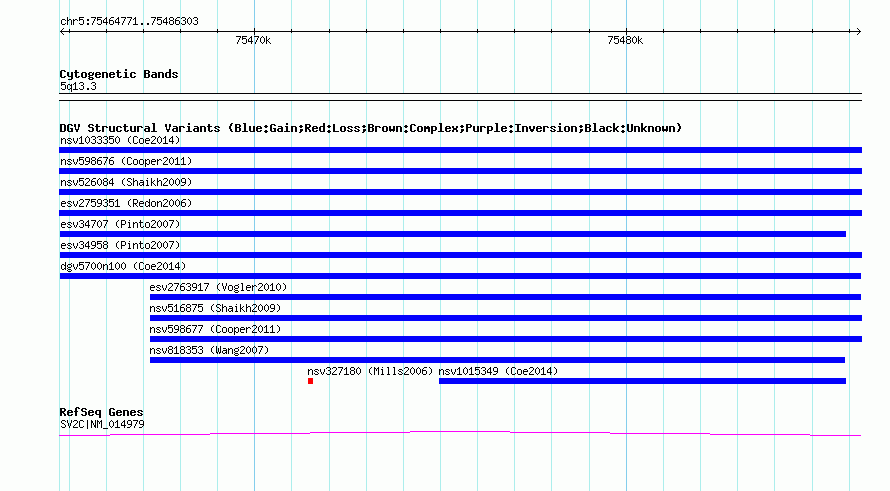Click the nsv1033350 (Coe2014) variant label
The image size is (890, 491).
pos(120,140)
